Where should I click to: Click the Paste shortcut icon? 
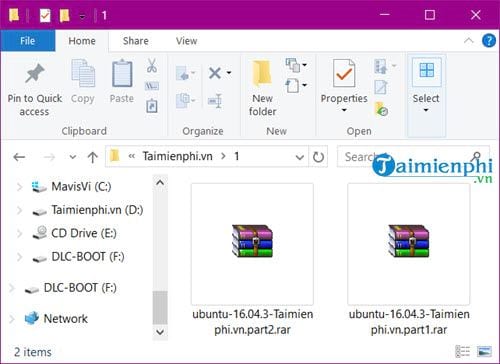pyautogui.click(x=152, y=106)
